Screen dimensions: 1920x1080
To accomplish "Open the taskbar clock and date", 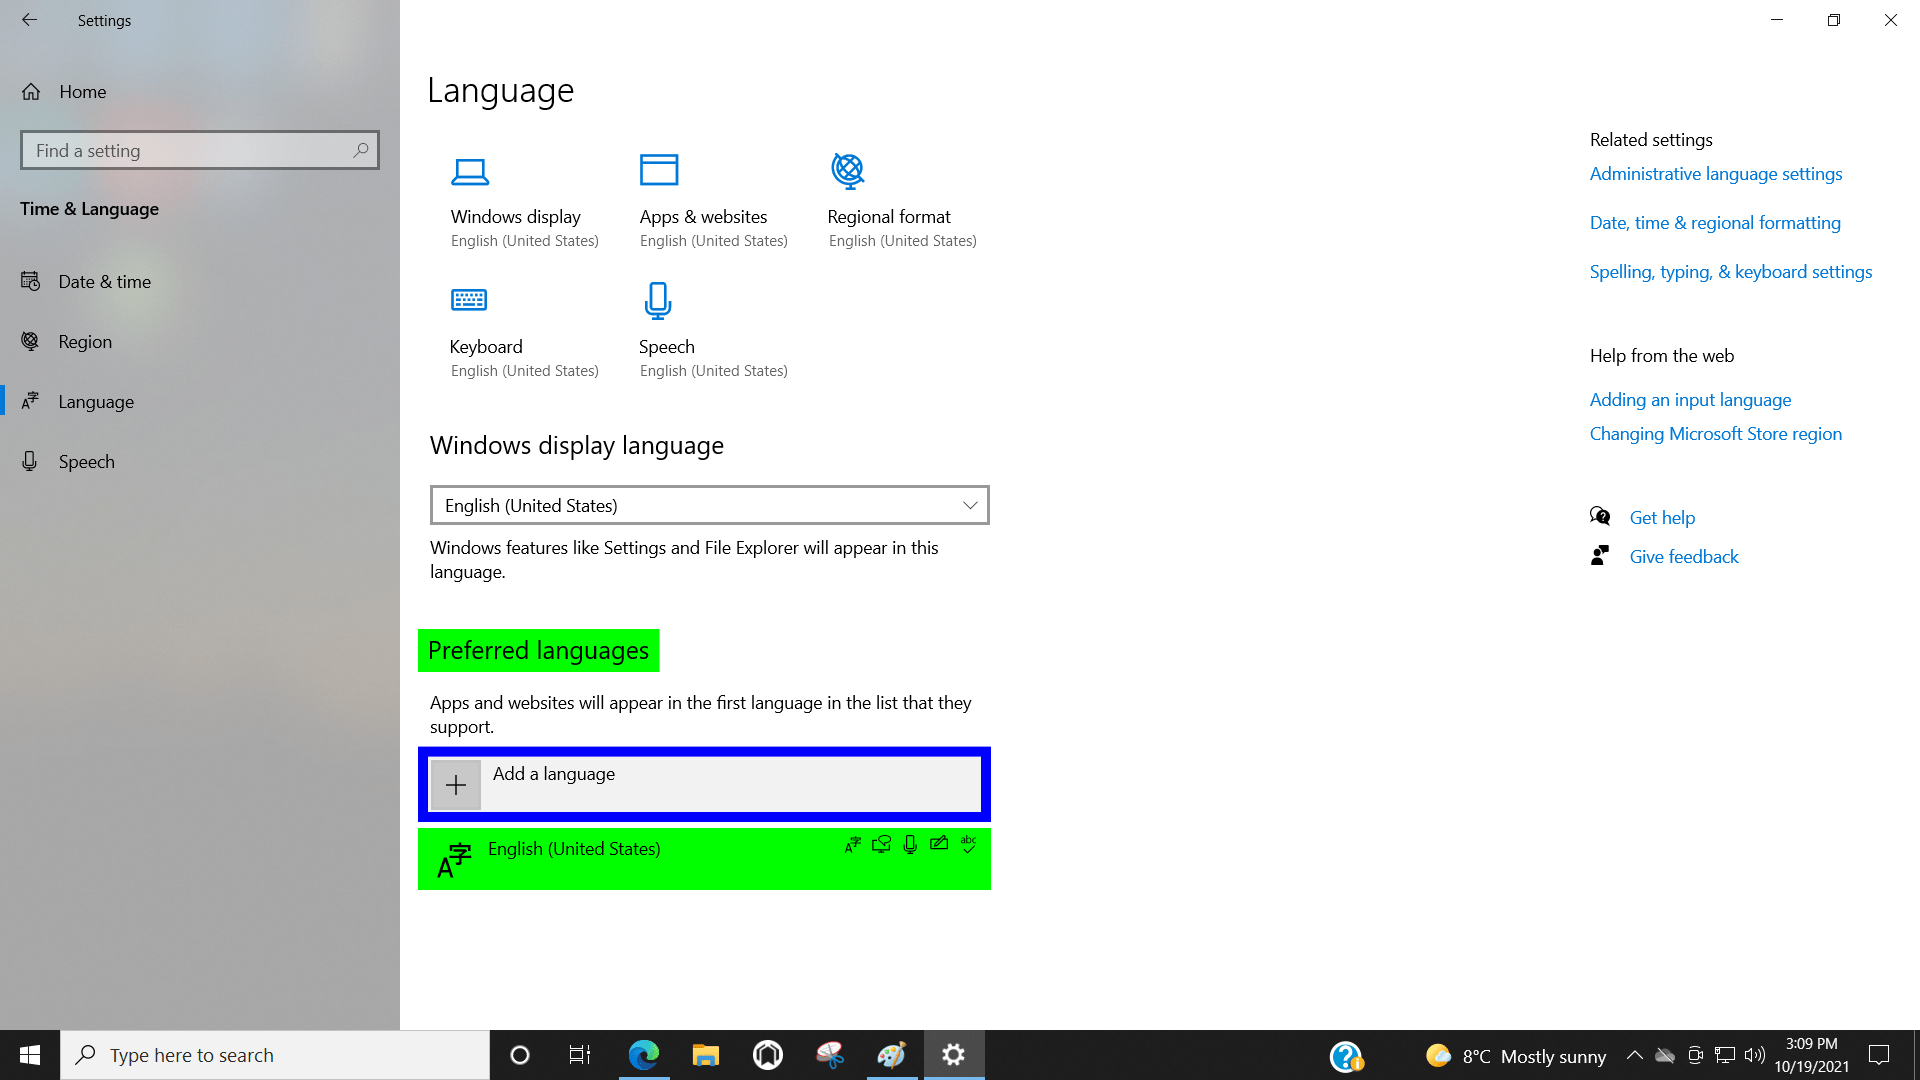I will point(1812,1055).
